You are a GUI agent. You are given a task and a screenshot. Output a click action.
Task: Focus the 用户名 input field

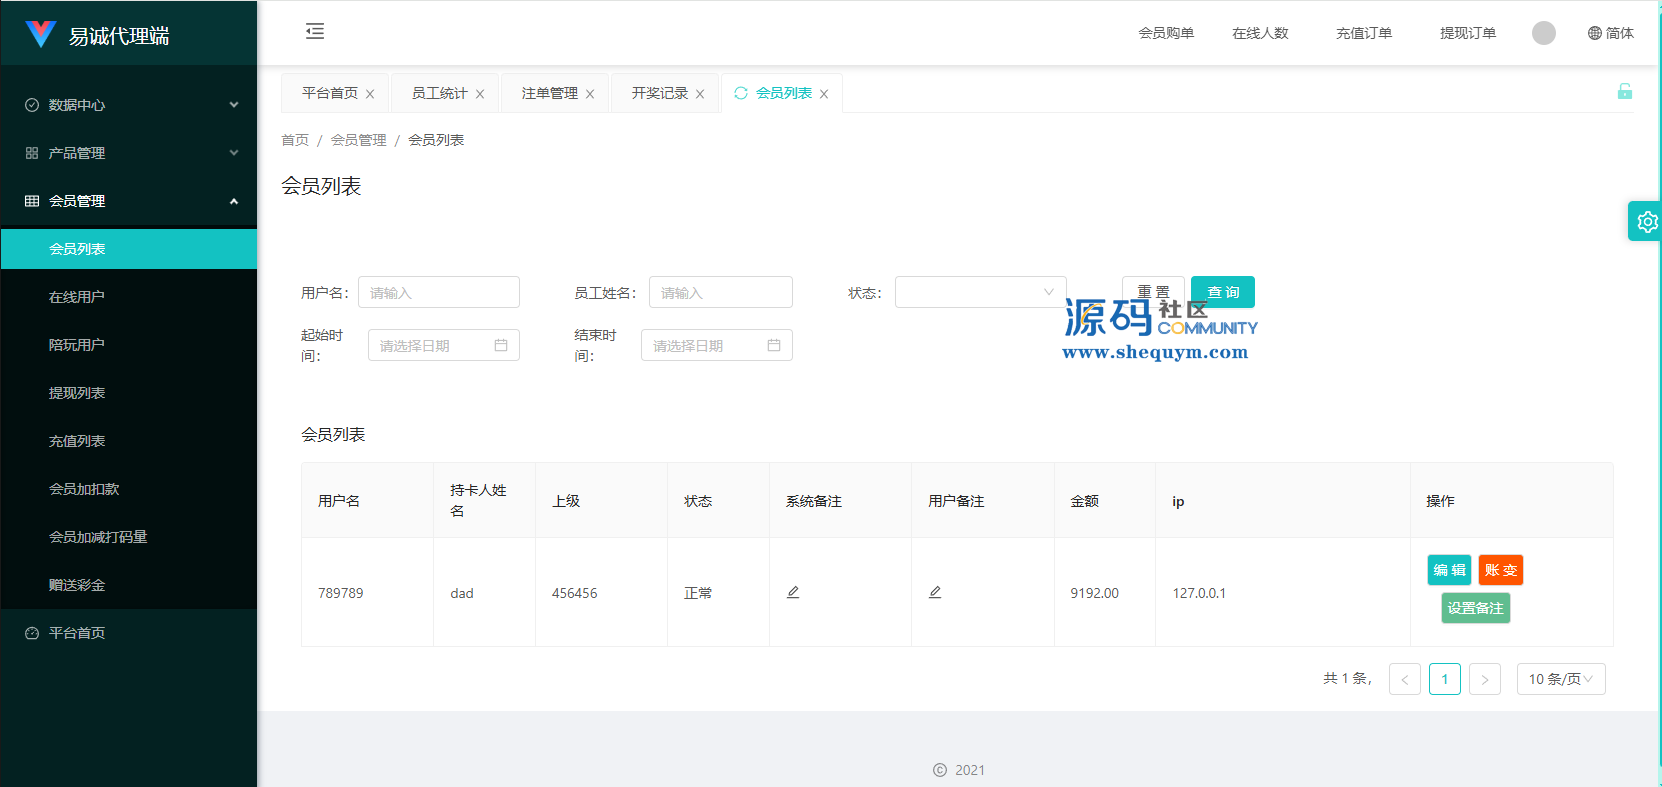click(439, 293)
